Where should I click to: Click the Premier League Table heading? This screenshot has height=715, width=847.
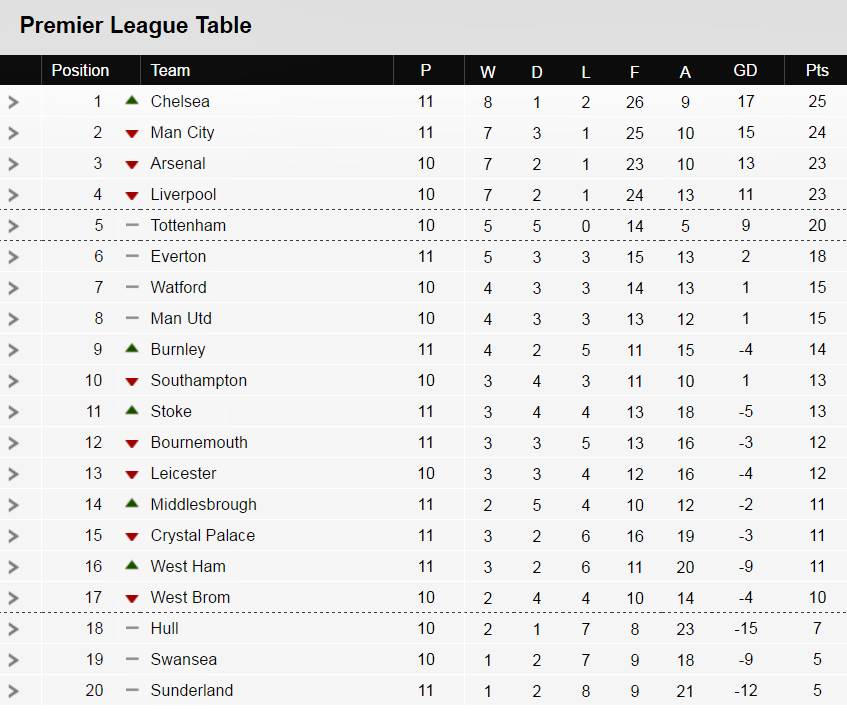(136, 26)
